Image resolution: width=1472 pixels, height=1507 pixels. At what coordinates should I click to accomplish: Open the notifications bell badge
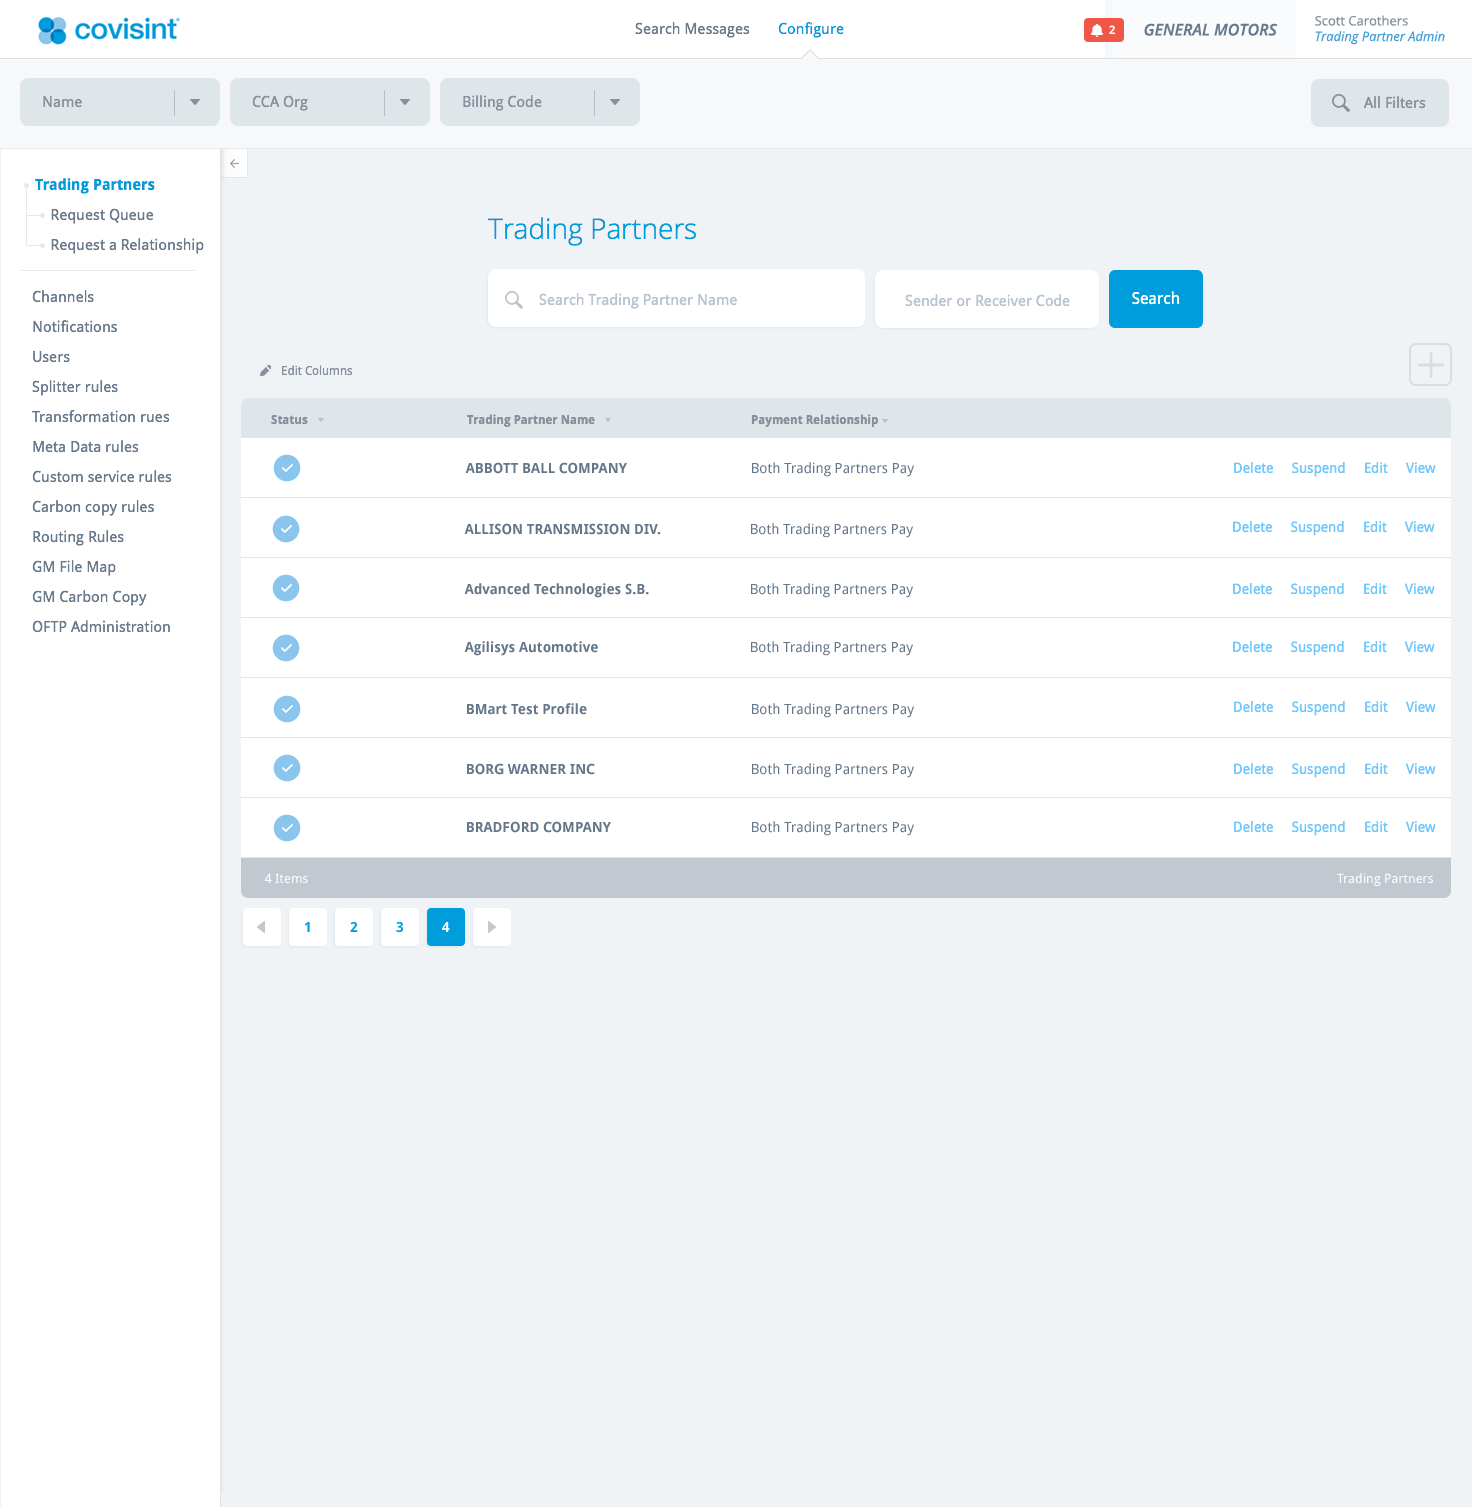[1104, 30]
